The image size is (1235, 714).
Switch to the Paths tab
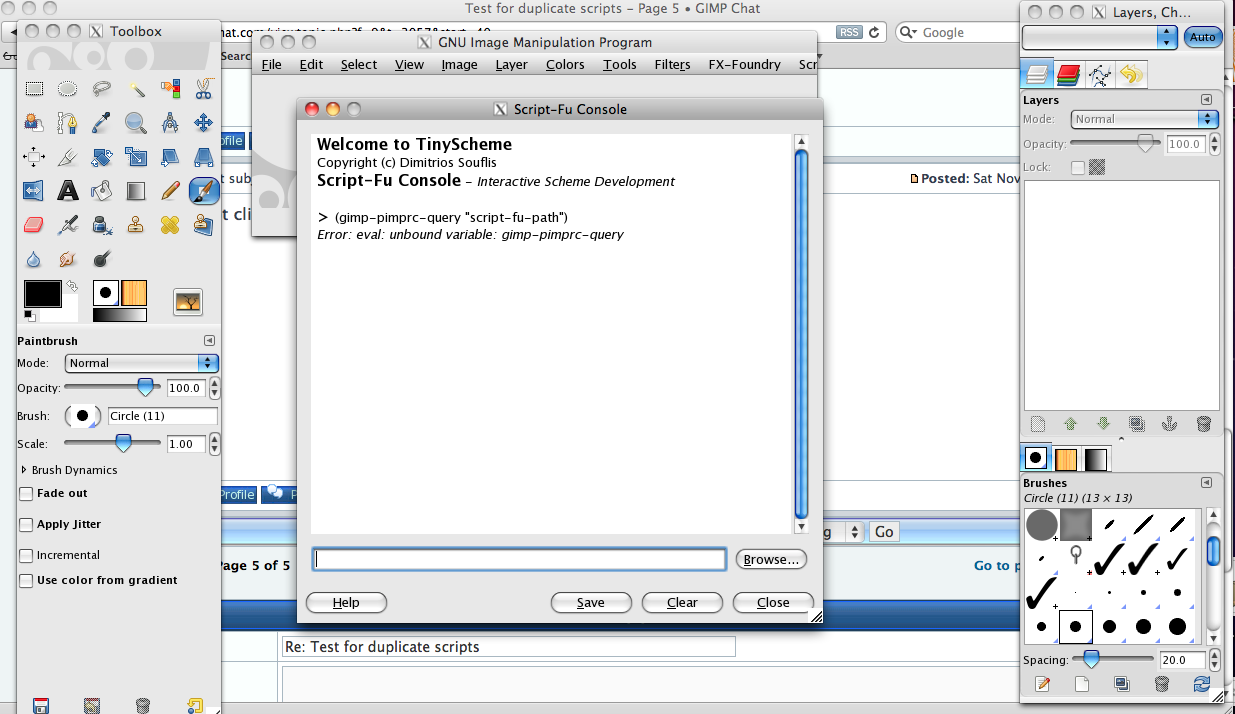point(1100,74)
